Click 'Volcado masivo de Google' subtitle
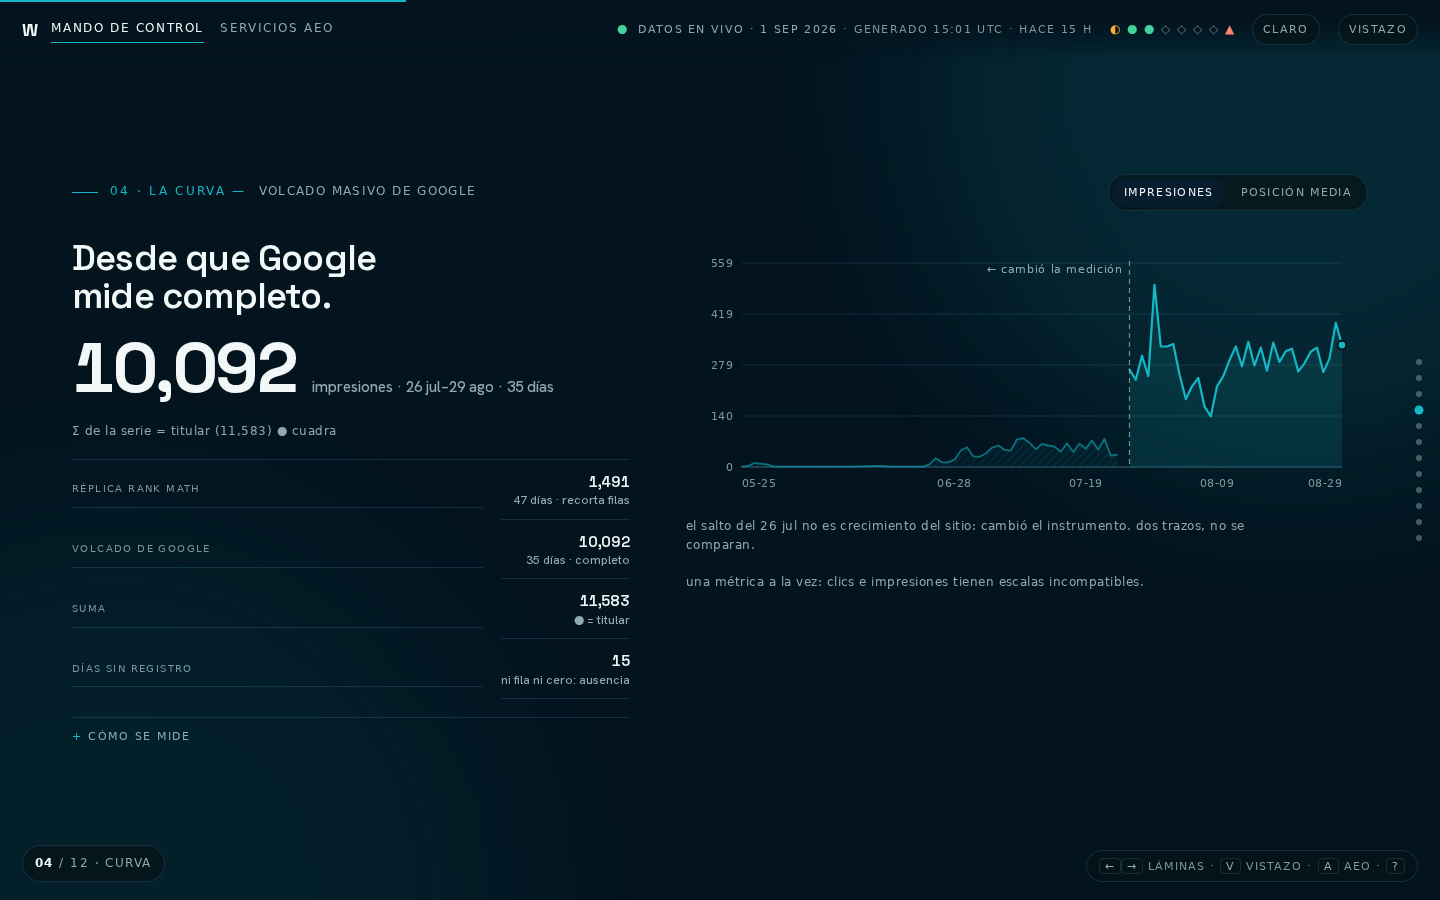 pyautogui.click(x=367, y=191)
